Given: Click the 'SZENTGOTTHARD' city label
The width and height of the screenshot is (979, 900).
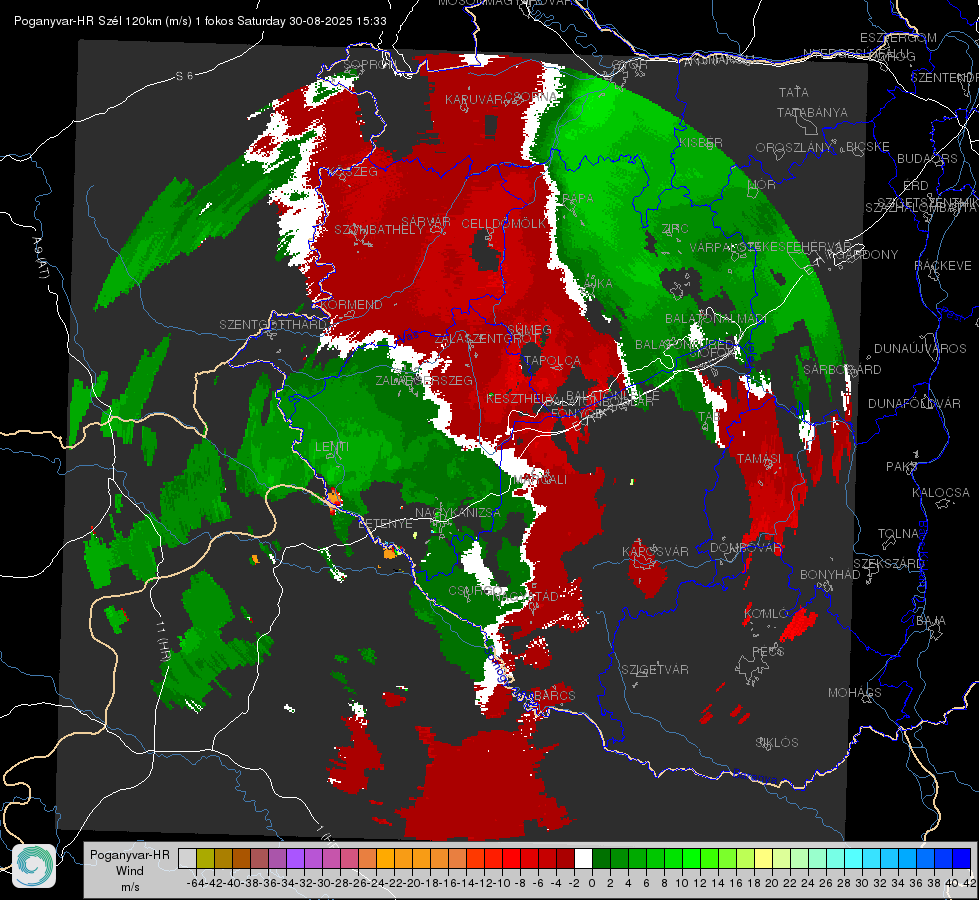Looking at the screenshot, I should (273, 325).
